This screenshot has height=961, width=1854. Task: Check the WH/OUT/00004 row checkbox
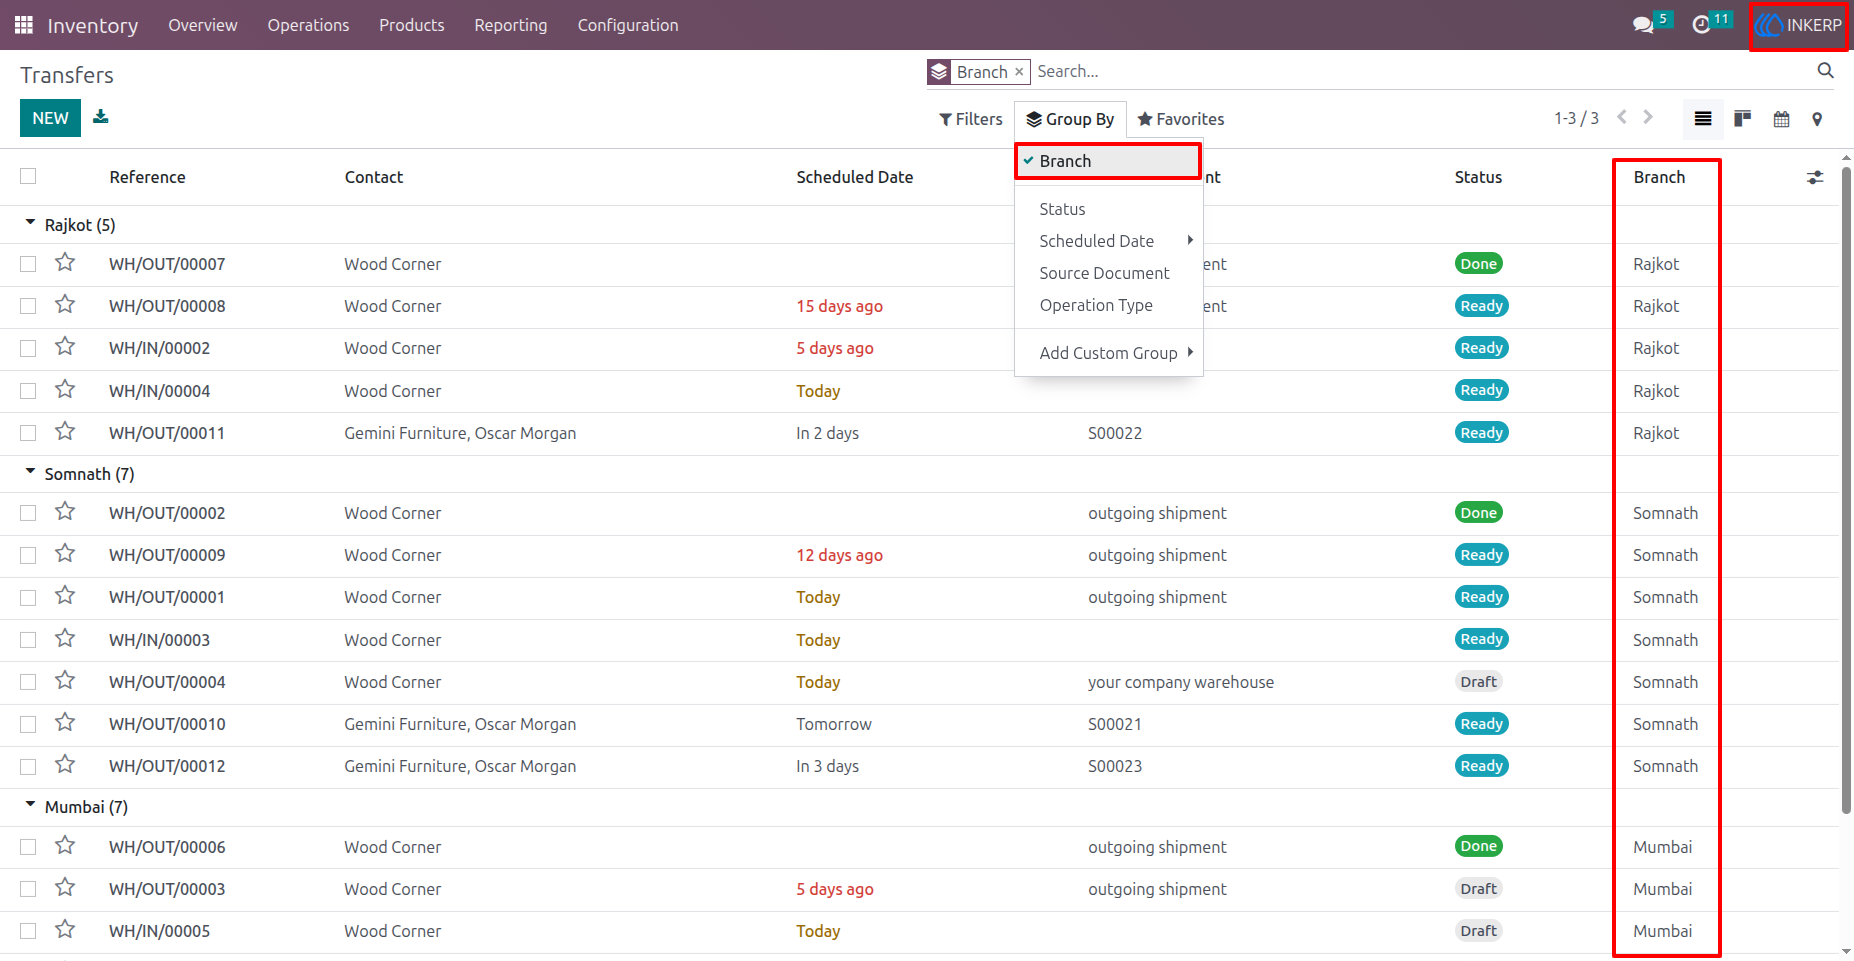click(x=28, y=682)
